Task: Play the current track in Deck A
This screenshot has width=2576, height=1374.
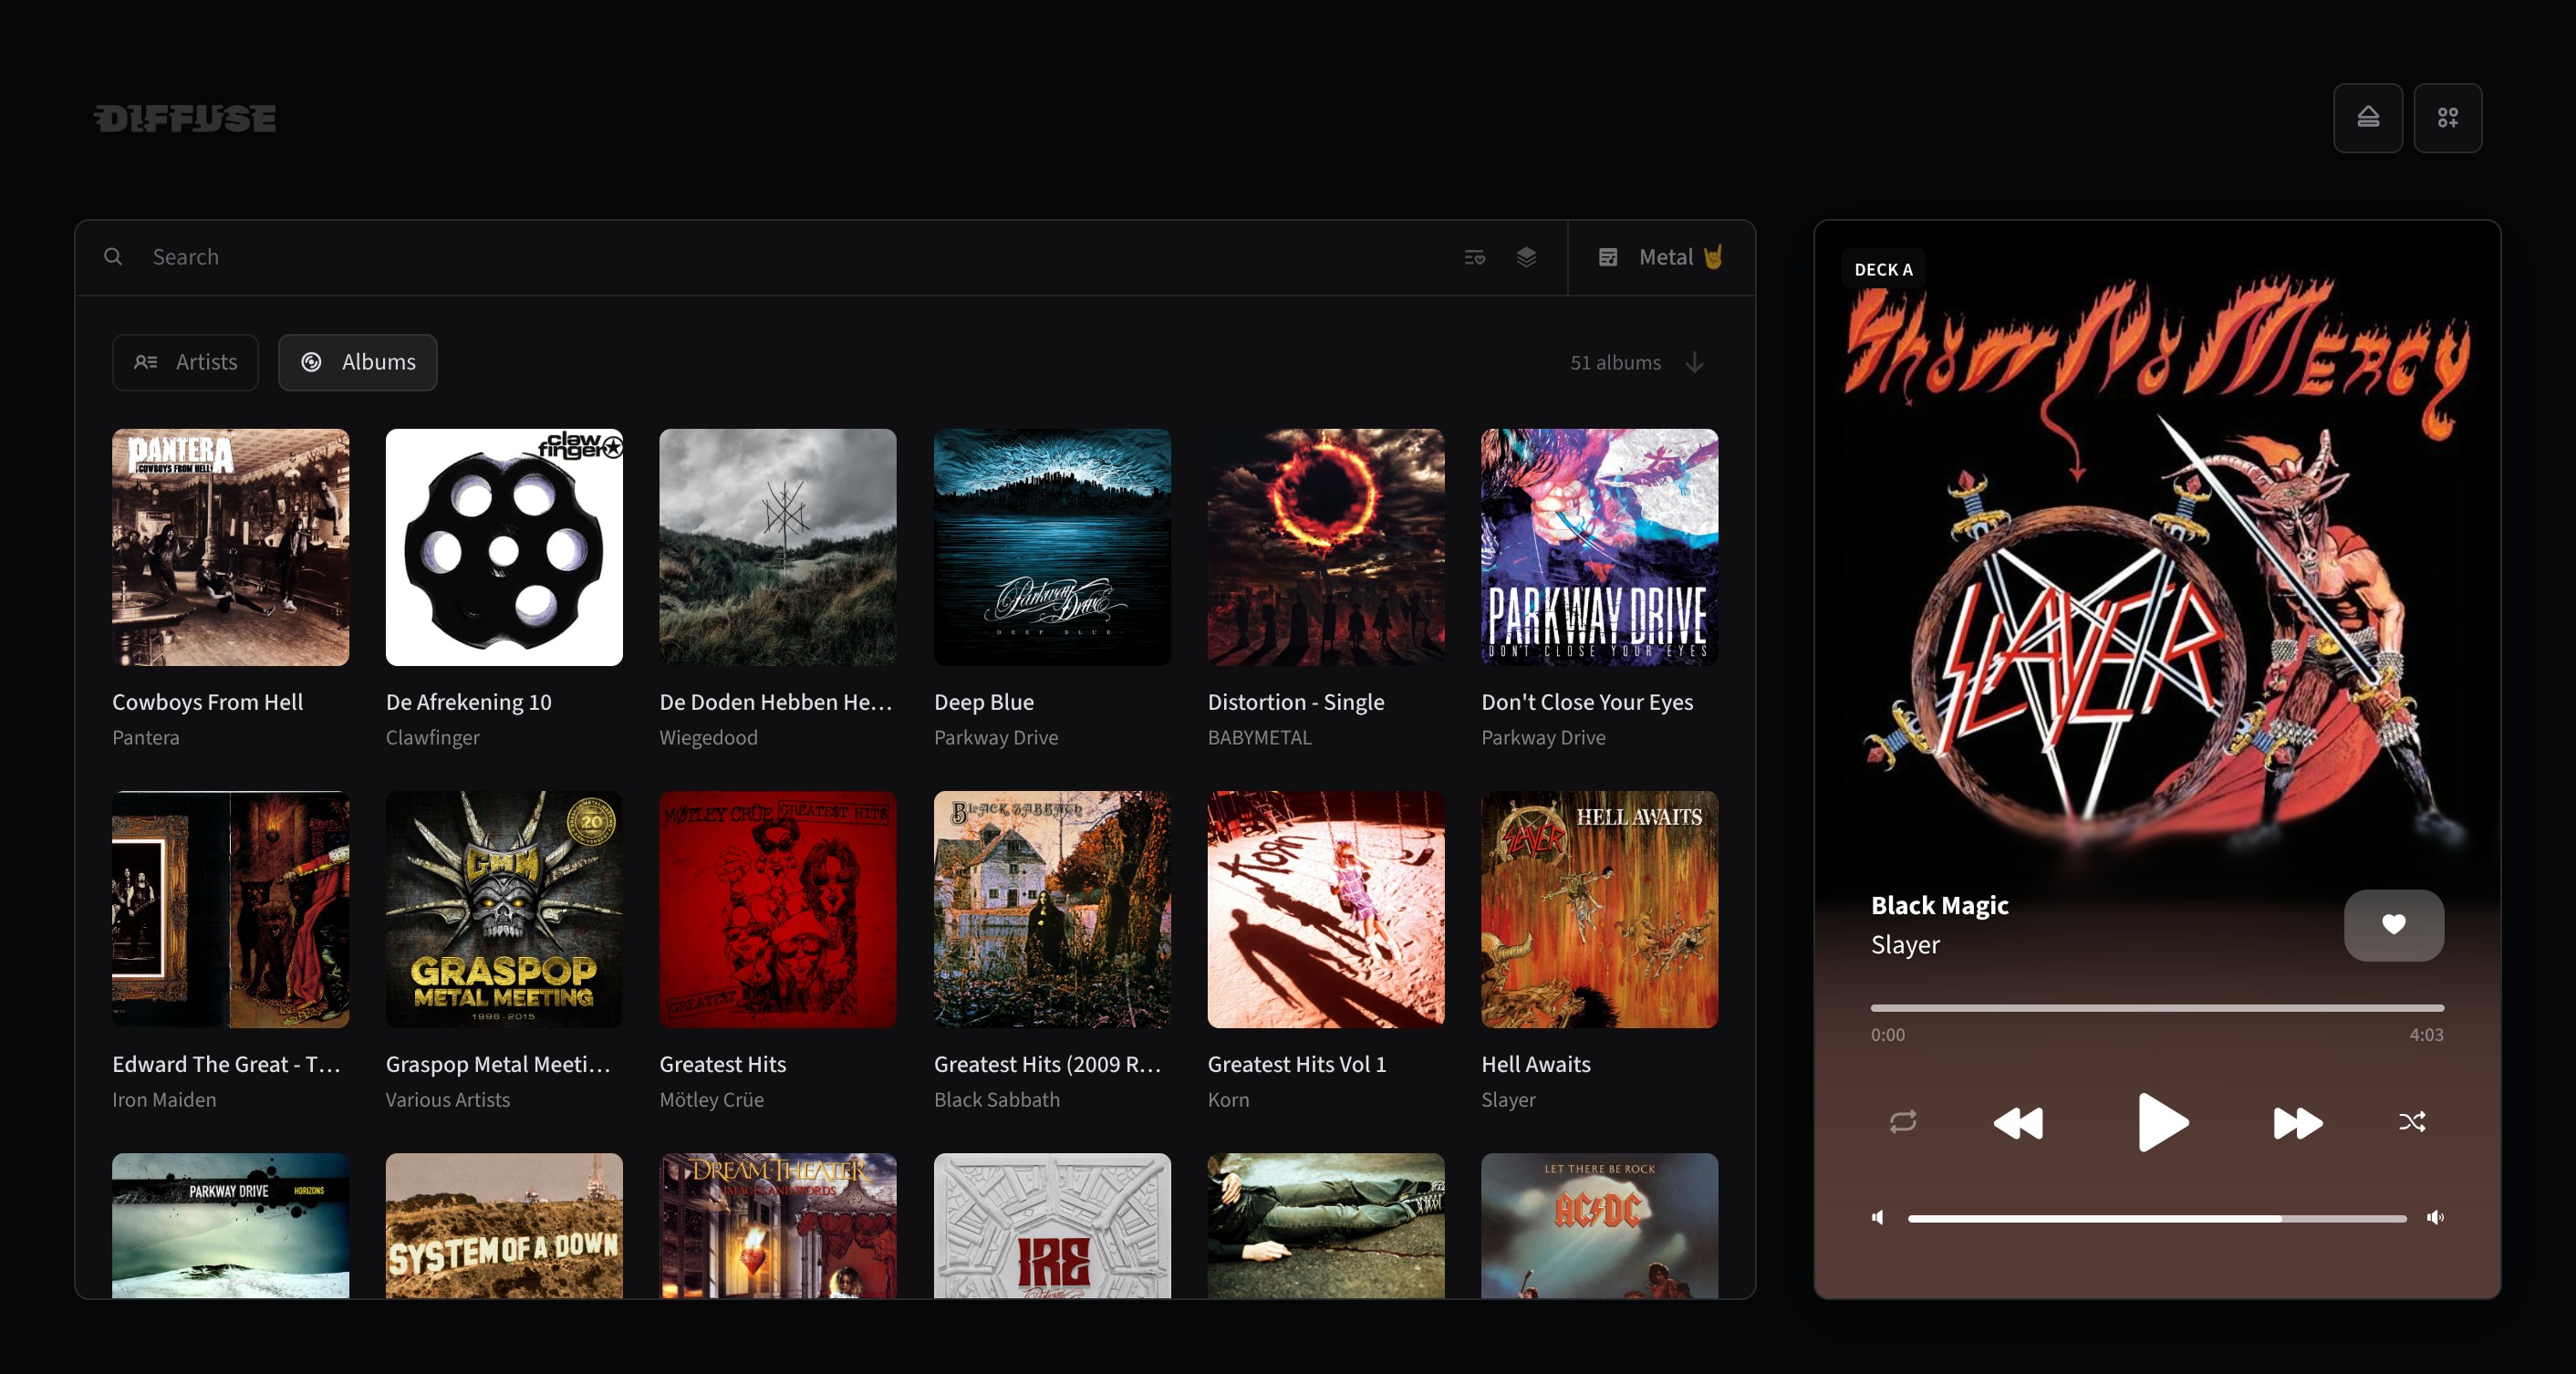Action: (2160, 1123)
